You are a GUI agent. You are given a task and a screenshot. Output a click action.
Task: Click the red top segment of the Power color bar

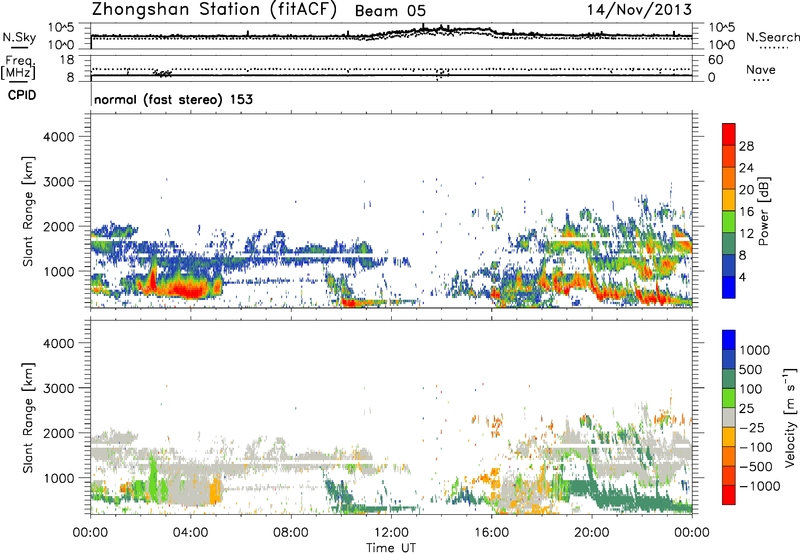tap(729, 134)
